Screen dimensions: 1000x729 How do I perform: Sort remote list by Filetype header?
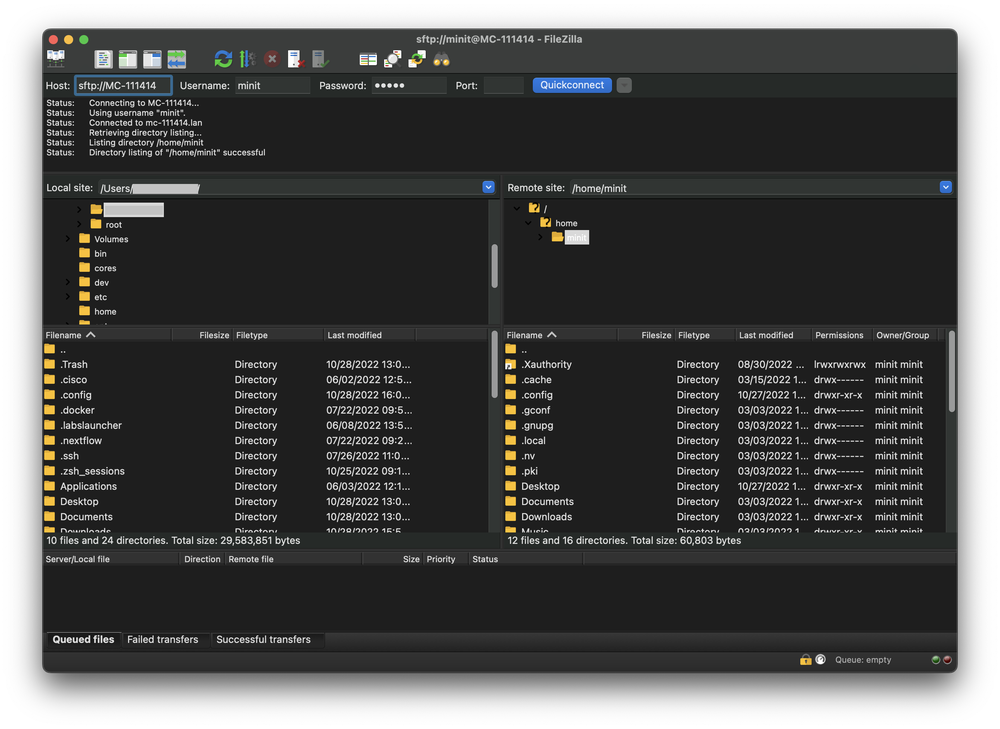click(x=705, y=335)
